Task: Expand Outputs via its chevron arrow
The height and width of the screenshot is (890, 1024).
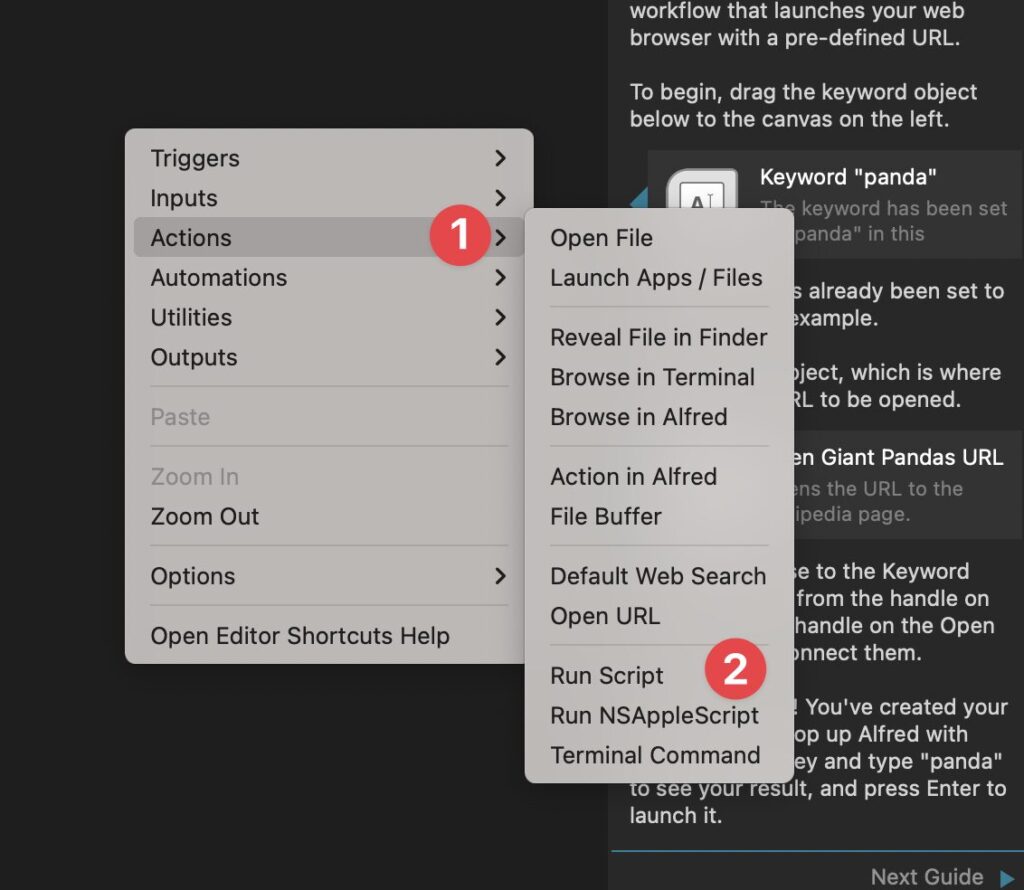Action: coord(500,357)
